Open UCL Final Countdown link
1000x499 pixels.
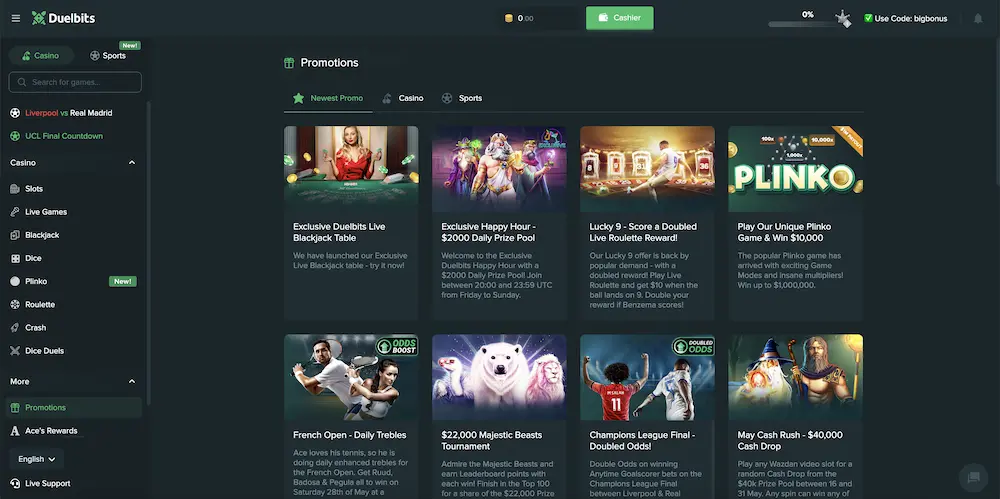pyautogui.click(x=64, y=136)
